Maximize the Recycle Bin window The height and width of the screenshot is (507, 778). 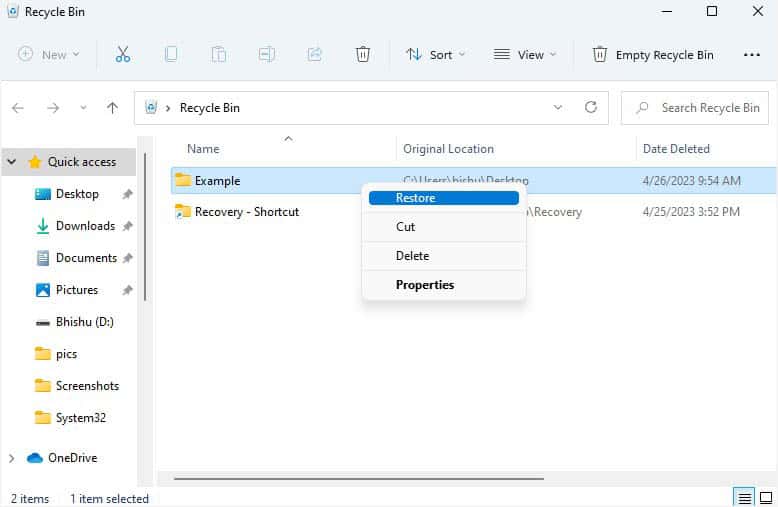tap(712, 11)
